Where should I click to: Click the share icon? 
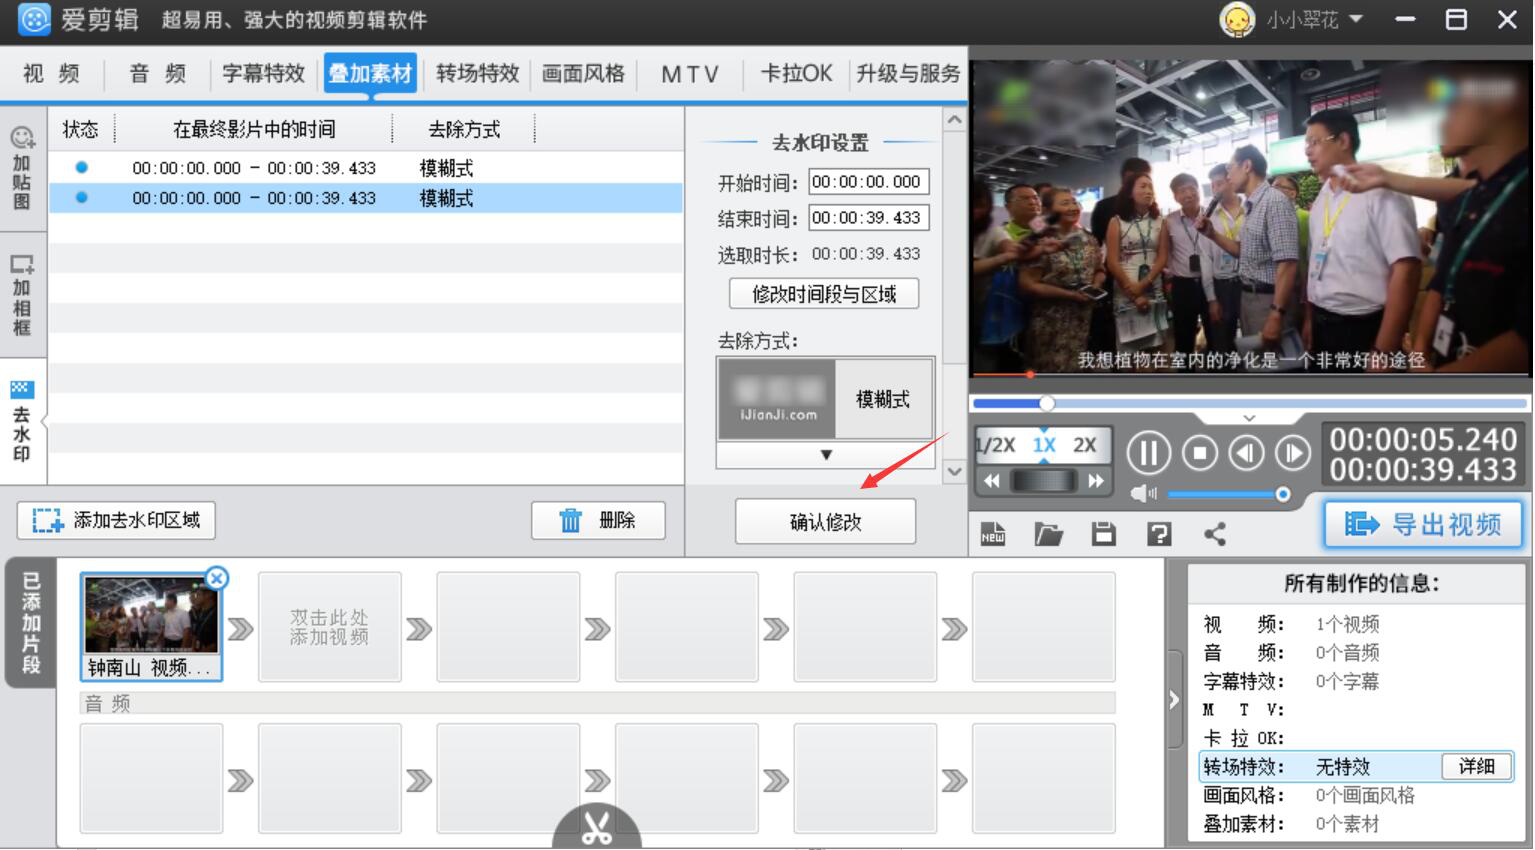pyautogui.click(x=1215, y=534)
